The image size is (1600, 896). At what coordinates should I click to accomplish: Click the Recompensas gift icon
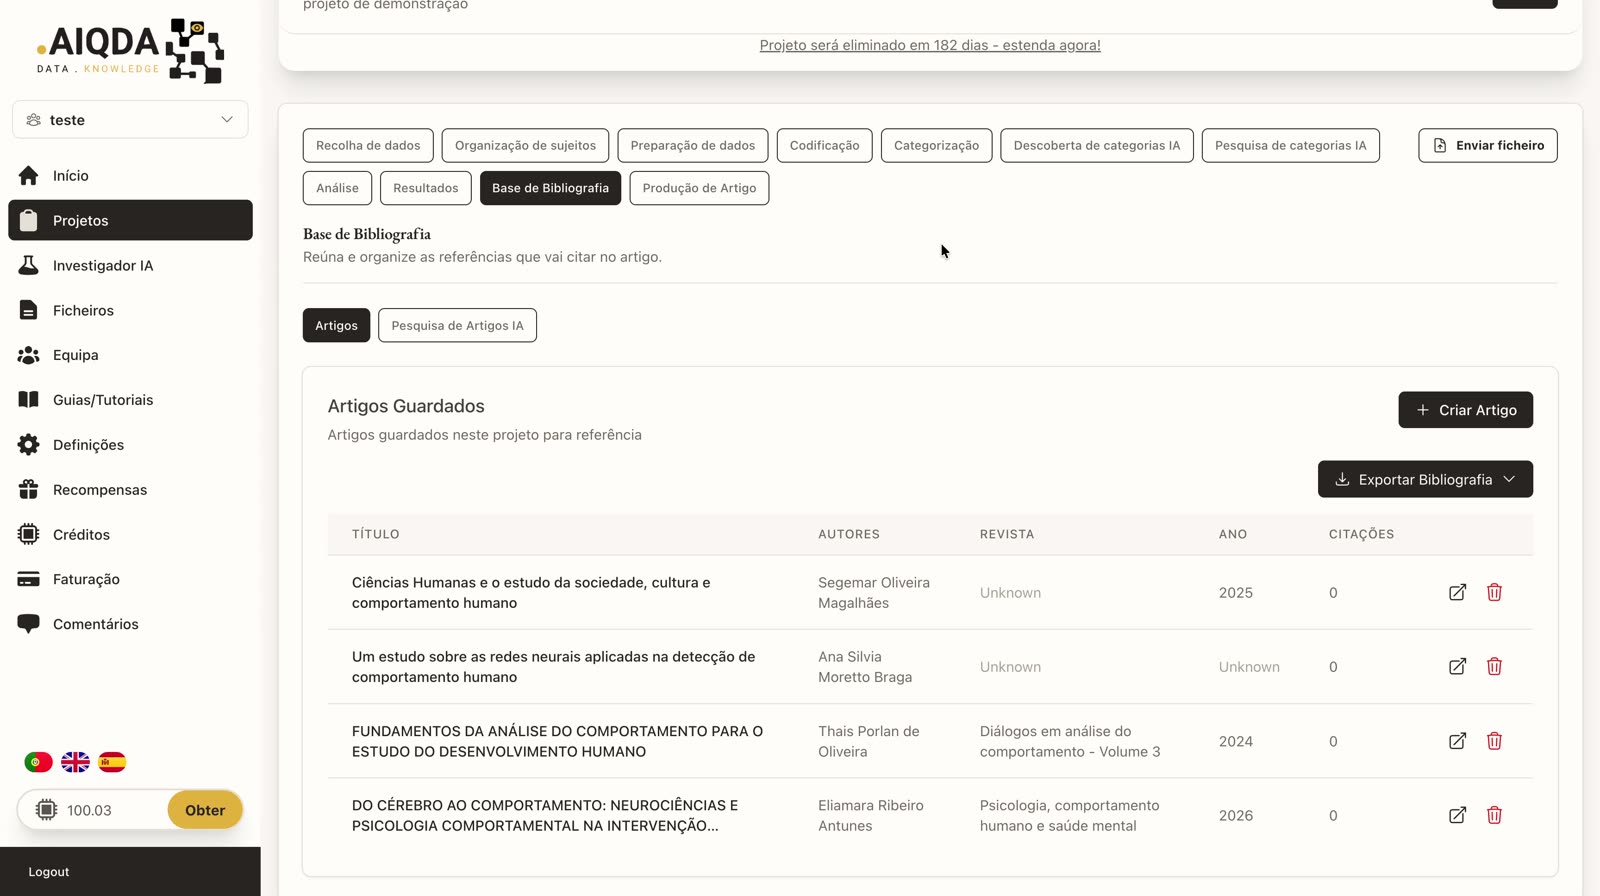[28, 489]
